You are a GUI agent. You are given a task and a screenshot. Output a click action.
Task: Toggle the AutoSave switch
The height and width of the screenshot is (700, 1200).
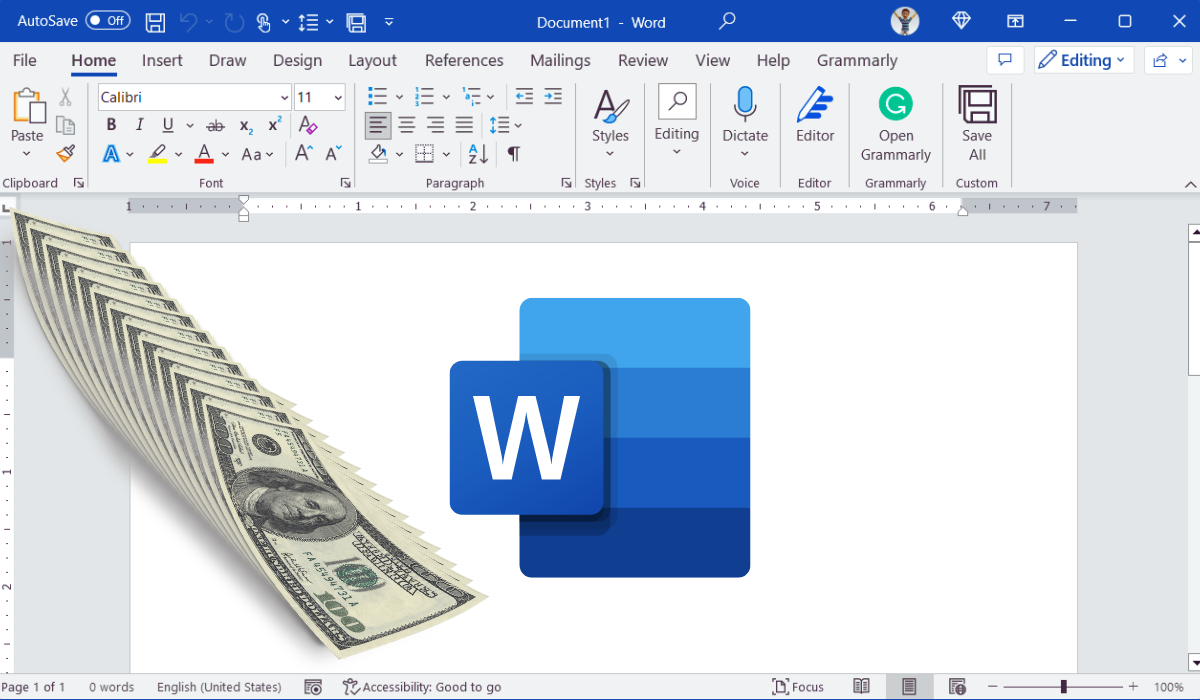coord(107,21)
